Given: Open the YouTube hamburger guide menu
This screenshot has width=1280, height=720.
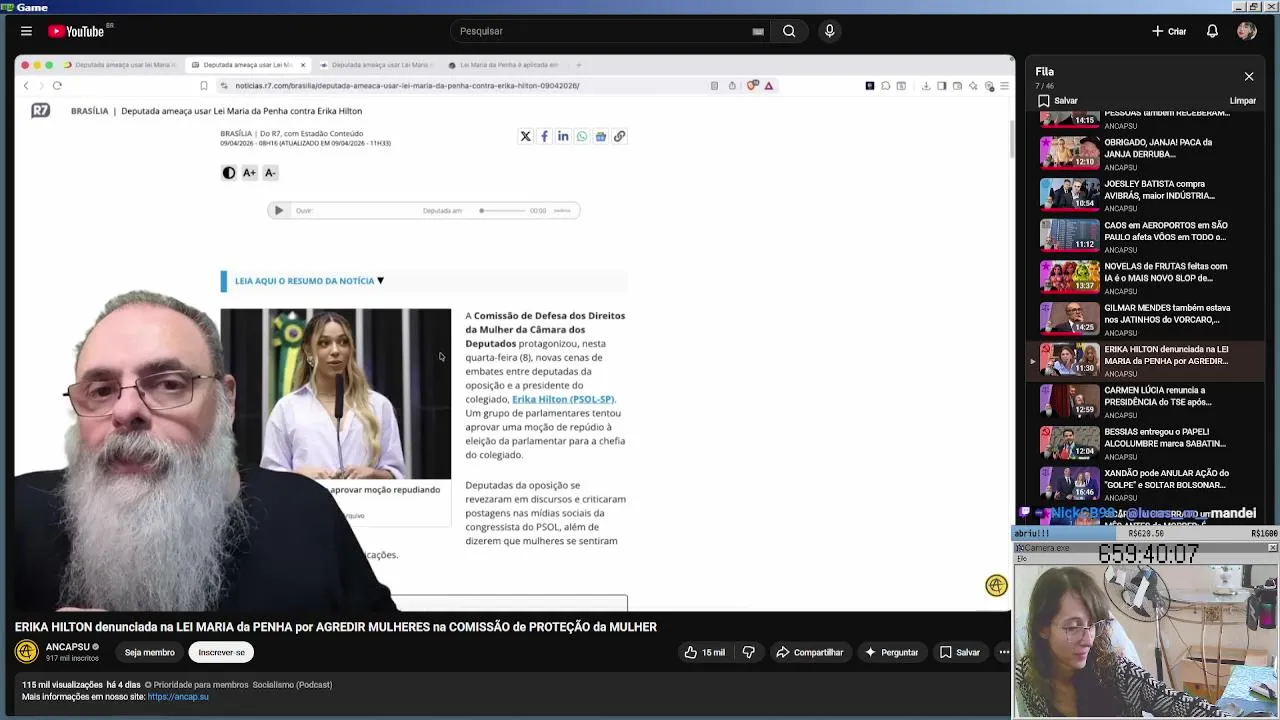Looking at the screenshot, I should tap(26, 31).
